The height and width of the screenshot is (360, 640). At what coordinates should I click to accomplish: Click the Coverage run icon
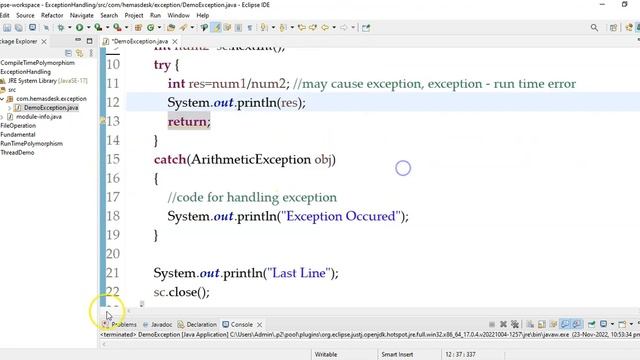[x=98, y=28]
